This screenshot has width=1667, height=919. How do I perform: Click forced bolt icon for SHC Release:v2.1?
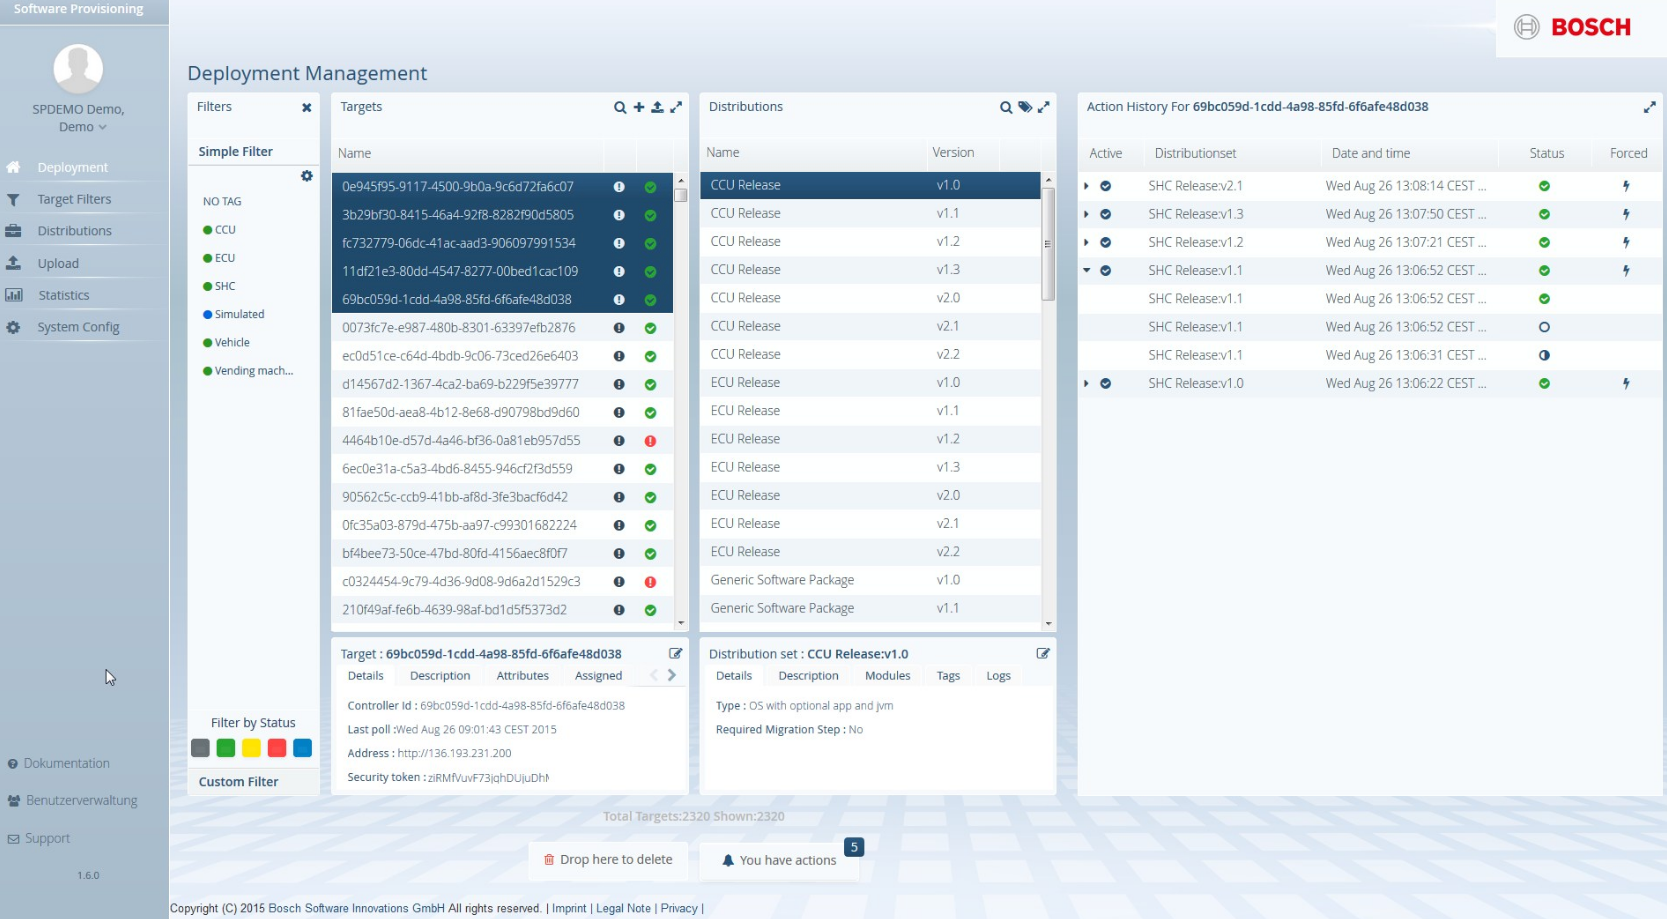[1626, 186]
